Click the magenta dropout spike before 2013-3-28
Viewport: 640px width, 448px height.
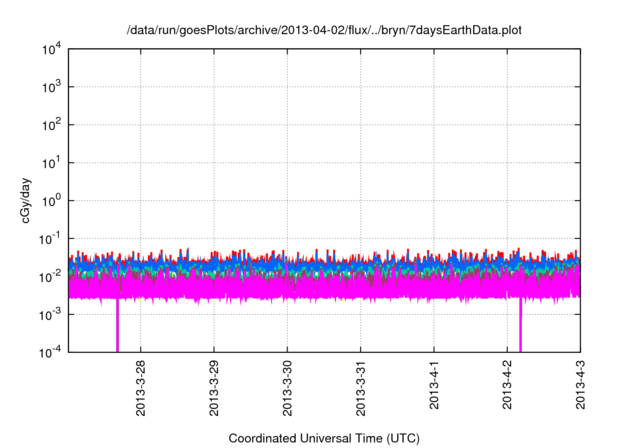pos(117,325)
